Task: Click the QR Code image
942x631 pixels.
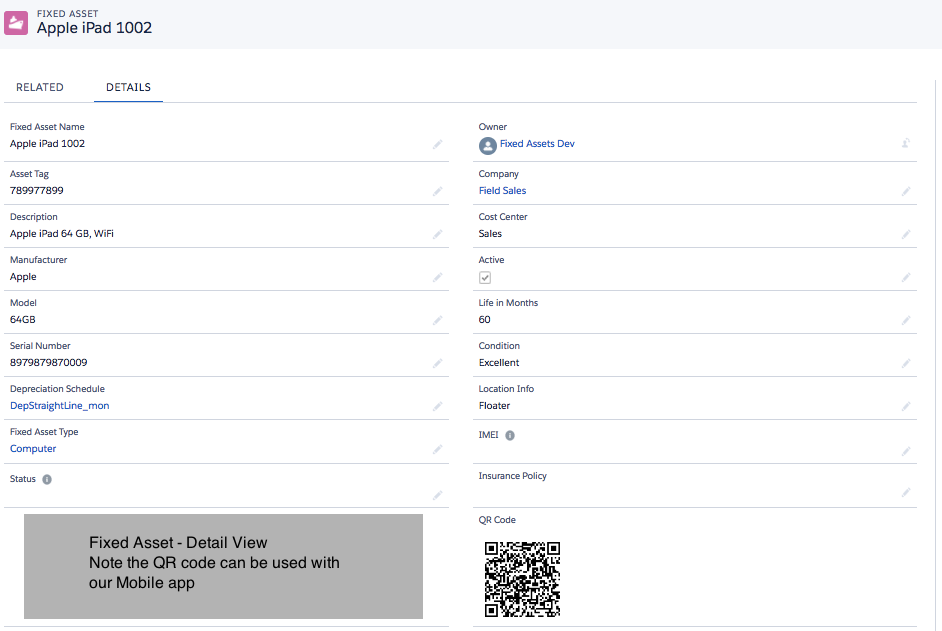Action: point(522,579)
